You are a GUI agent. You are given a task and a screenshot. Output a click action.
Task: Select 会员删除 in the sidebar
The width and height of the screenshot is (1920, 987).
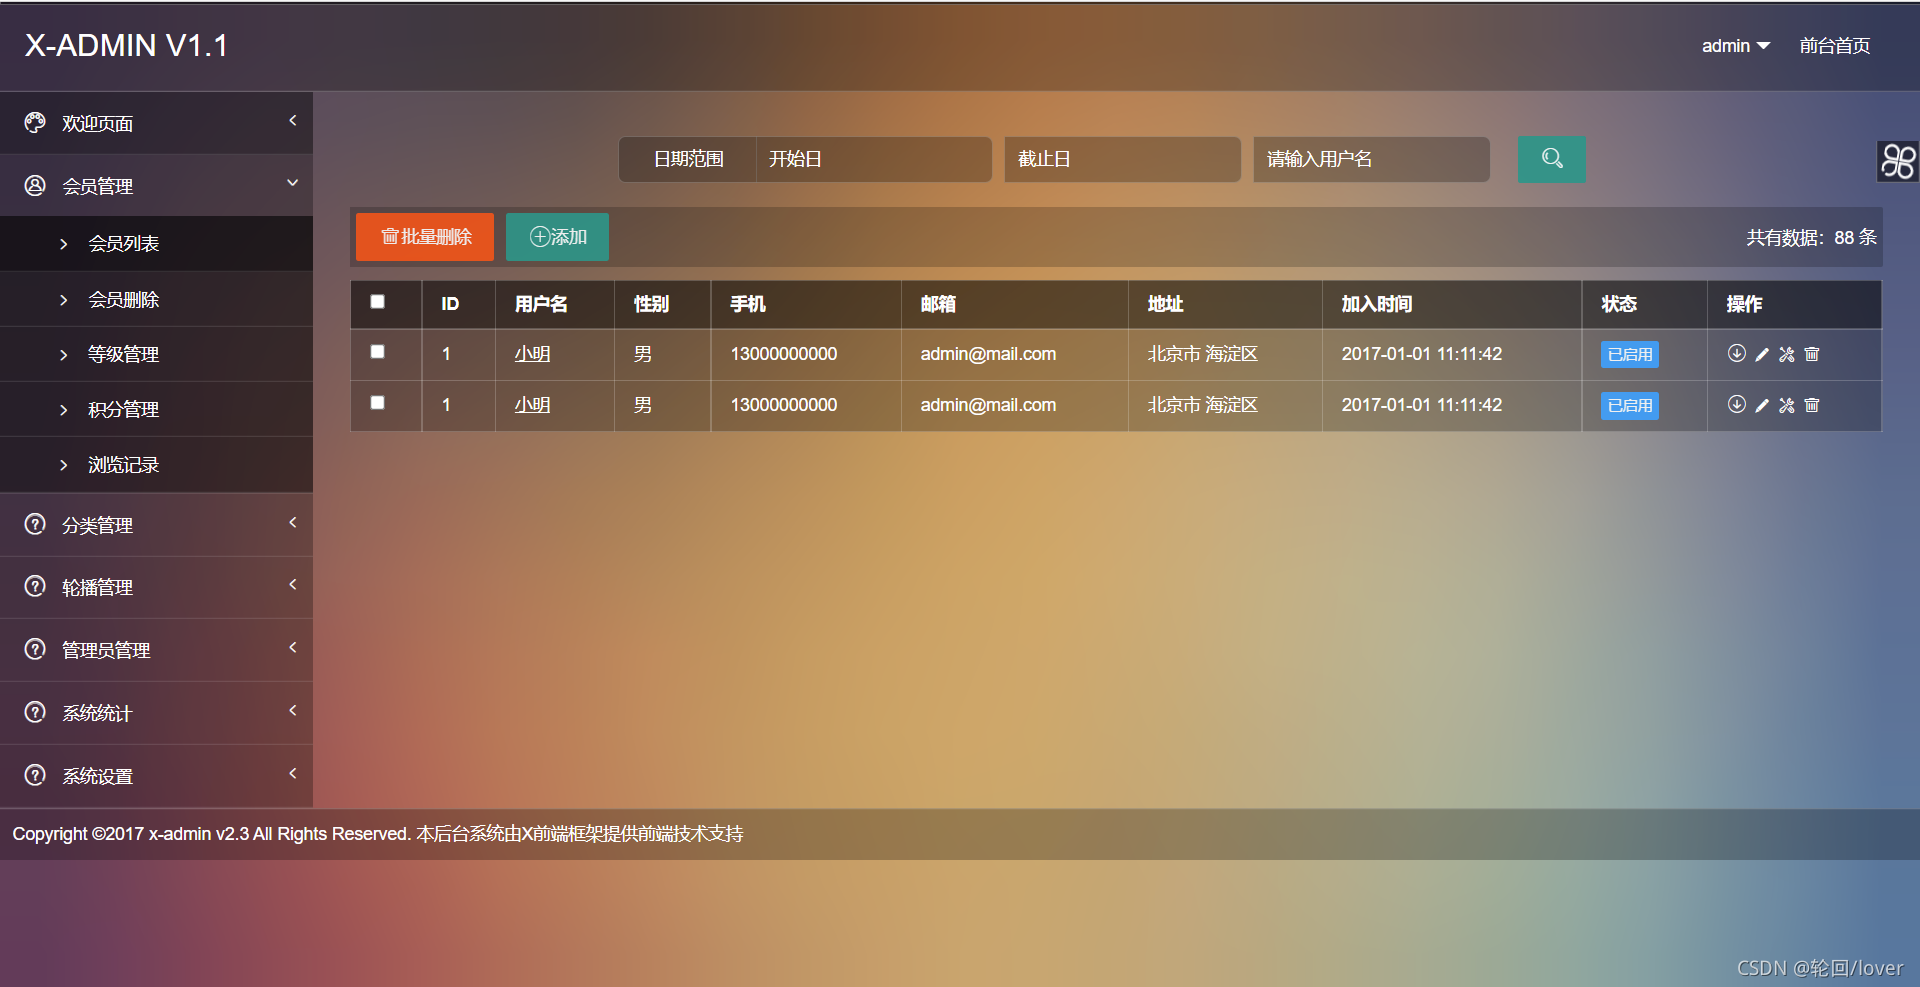click(x=124, y=300)
